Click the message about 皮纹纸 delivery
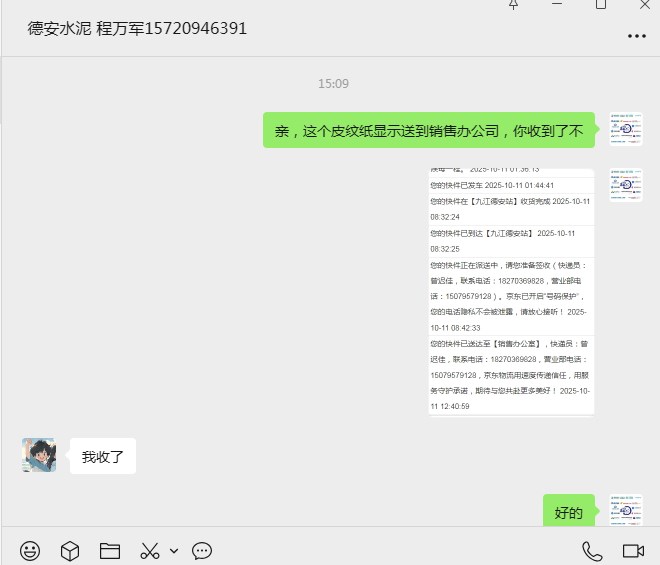Image resolution: width=660 pixels, height=565 pixels. 428,130
